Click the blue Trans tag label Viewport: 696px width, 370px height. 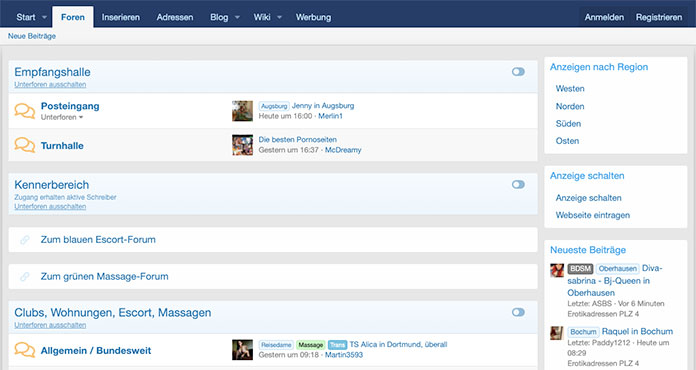(x=337, y=345)
